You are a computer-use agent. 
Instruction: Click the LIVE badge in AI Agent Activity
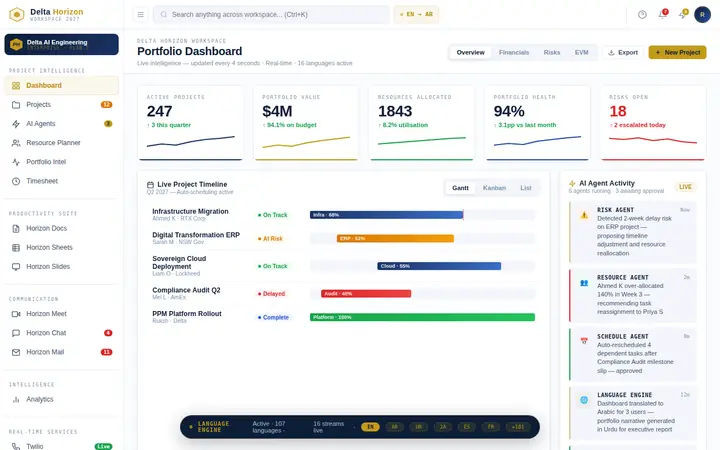click(685, 187)
